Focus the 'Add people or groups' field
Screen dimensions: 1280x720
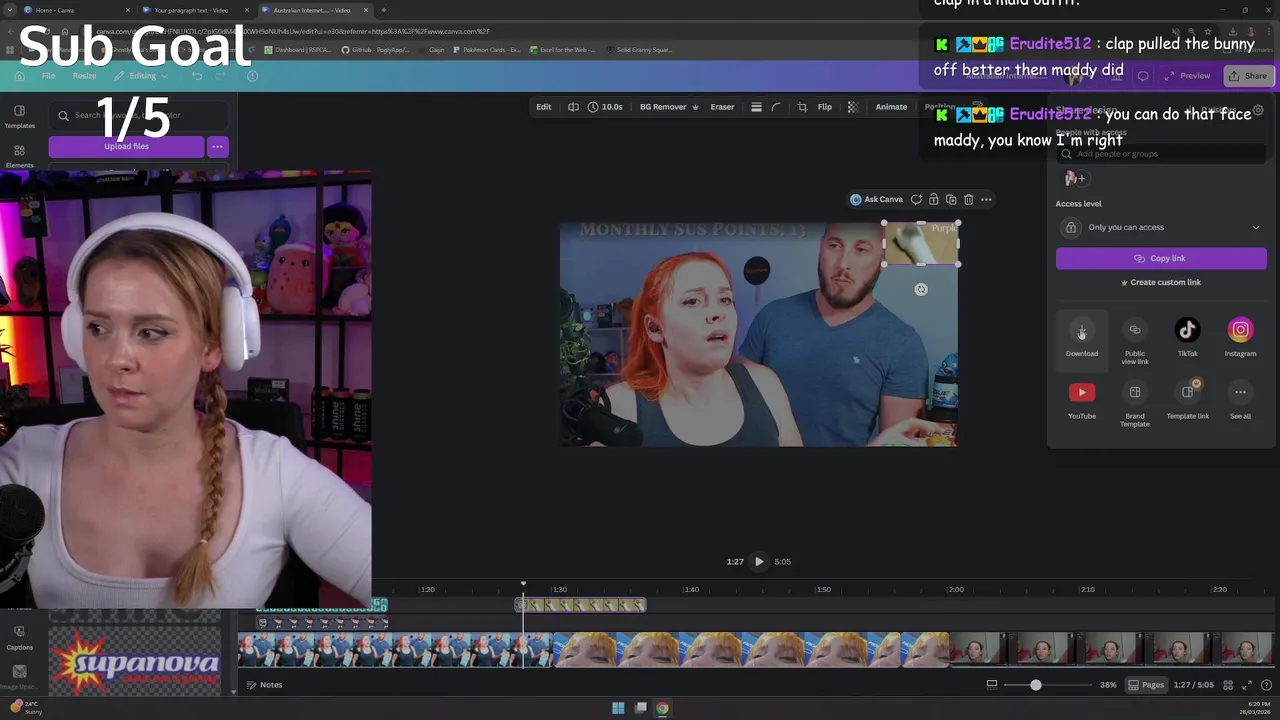coord(1161,154)
